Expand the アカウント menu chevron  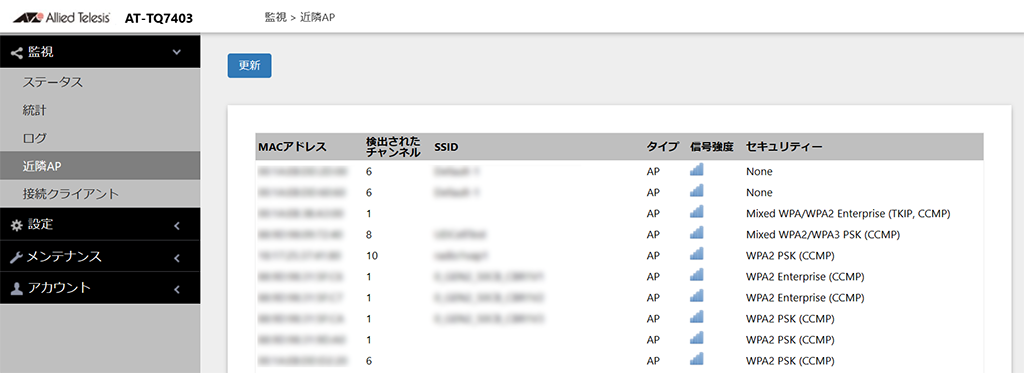(x=176, y=289)
